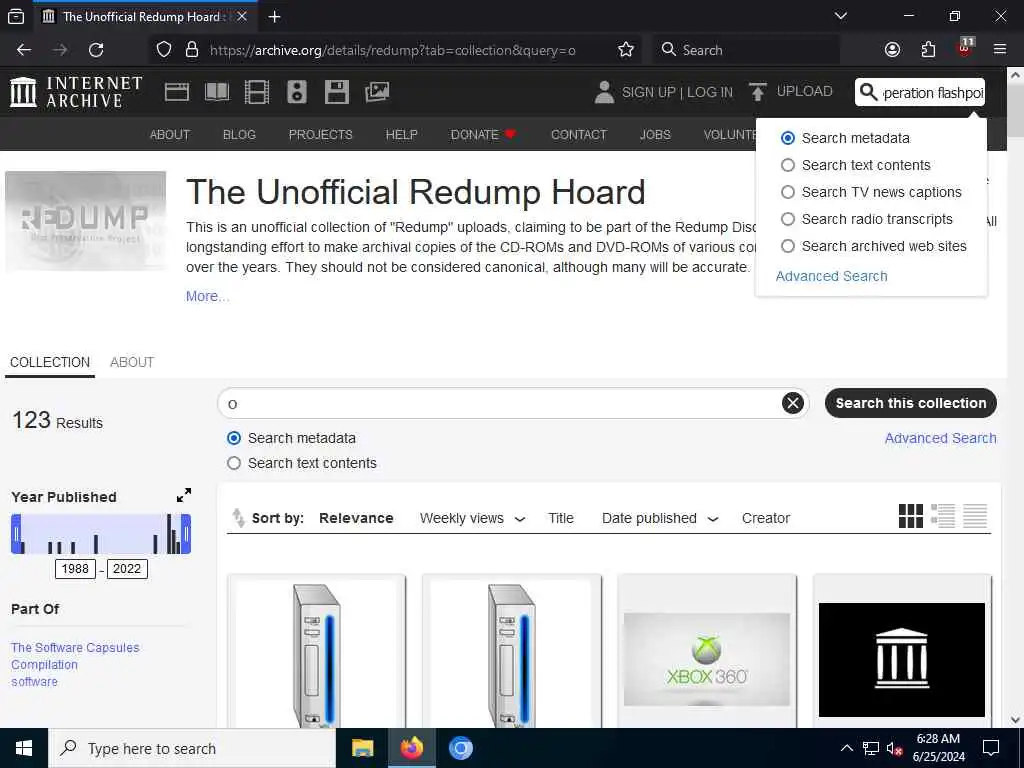Click Search this collection button
This screenshot has height=768, width=1024.
pos(911,403)
